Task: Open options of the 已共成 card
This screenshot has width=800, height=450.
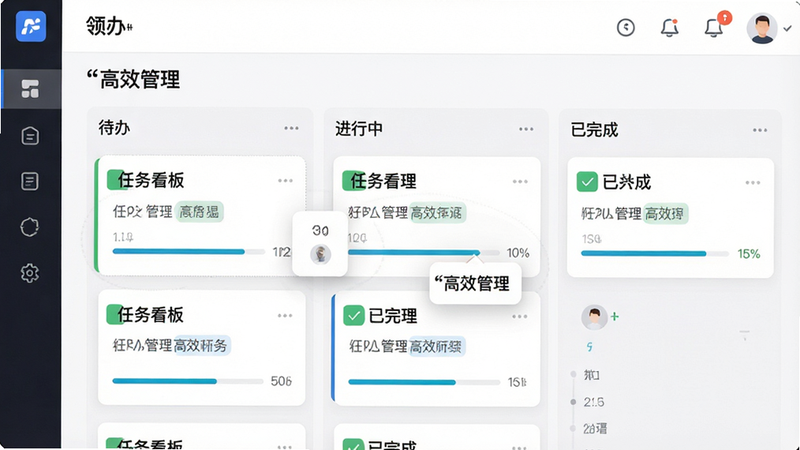Action: [753, 183]
